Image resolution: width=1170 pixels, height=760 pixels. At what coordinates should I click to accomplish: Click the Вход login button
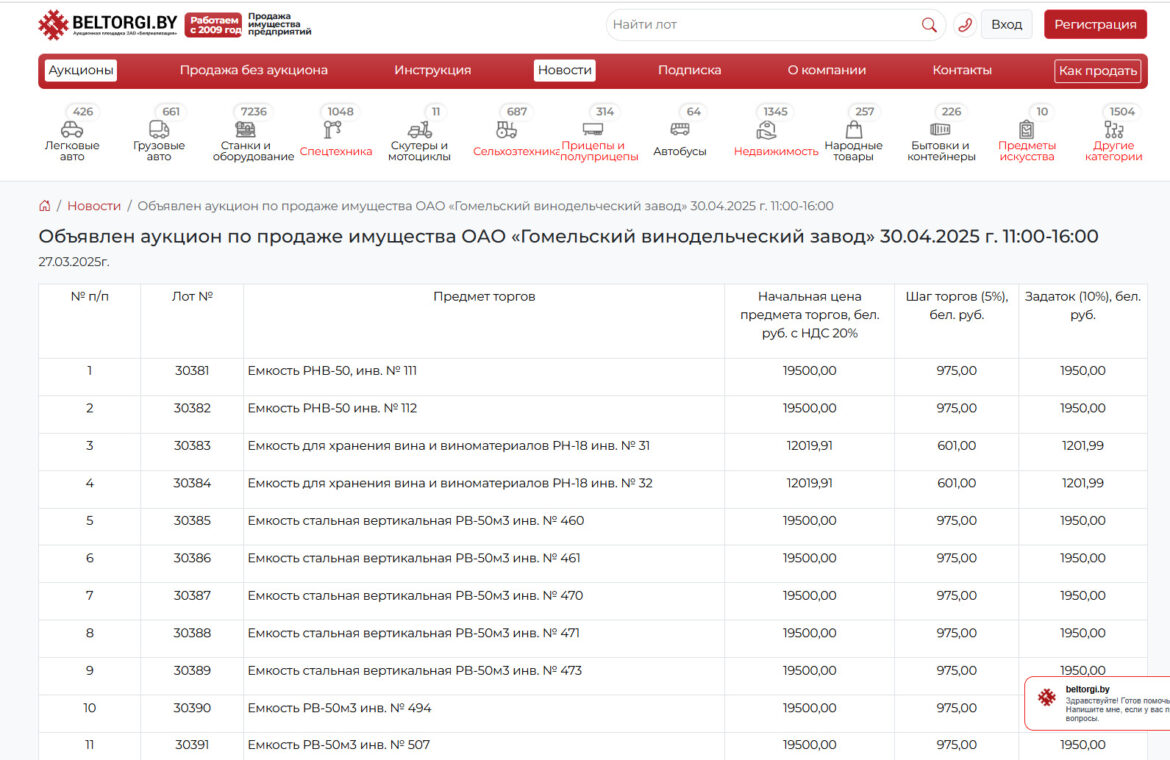[1007, 25]
